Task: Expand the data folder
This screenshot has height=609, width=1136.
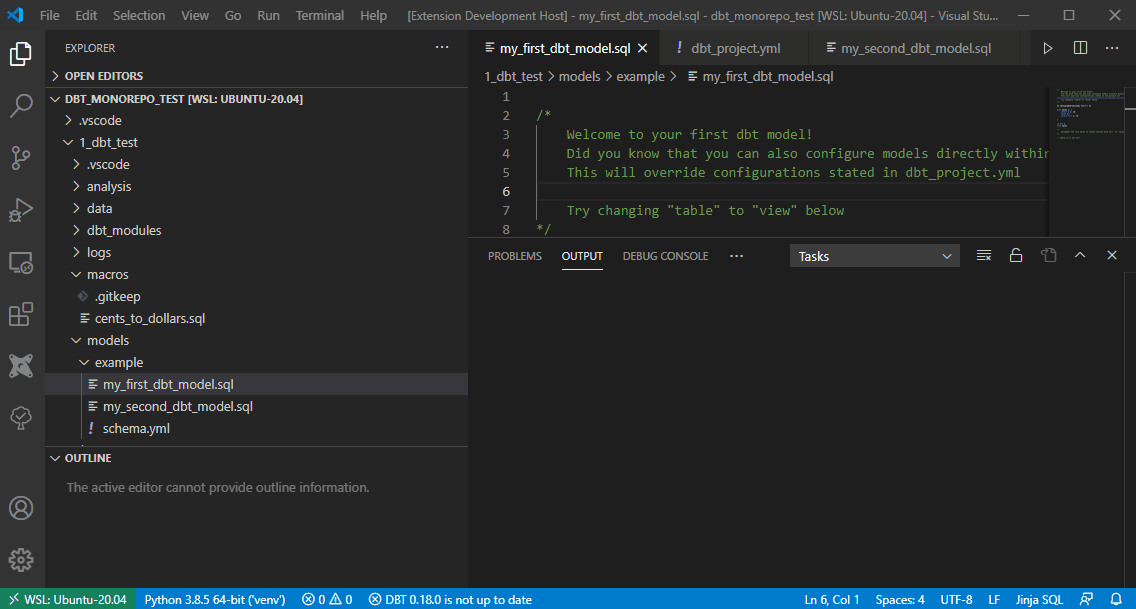Action: (256, 209)
